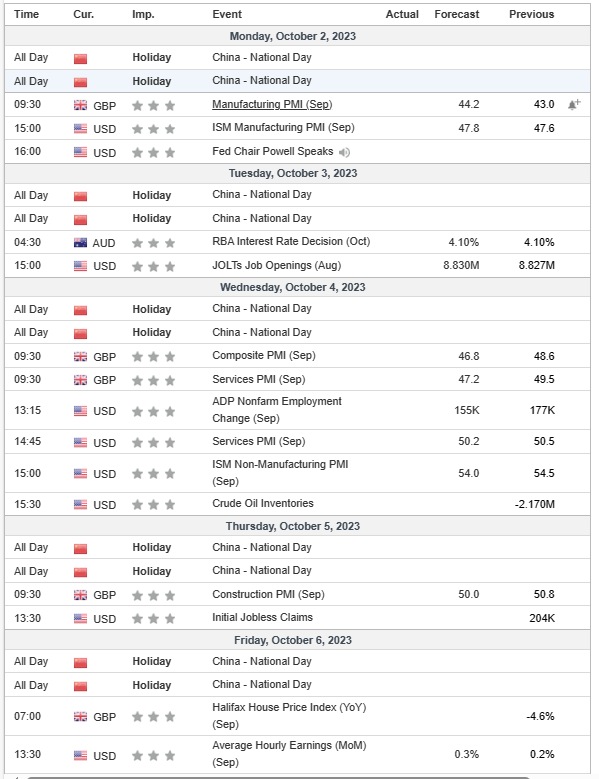Click the US flag on ISM Manufacturing PMI row
Image resolution: width=599 pixels, height=779 pixels.
point(80,129)
